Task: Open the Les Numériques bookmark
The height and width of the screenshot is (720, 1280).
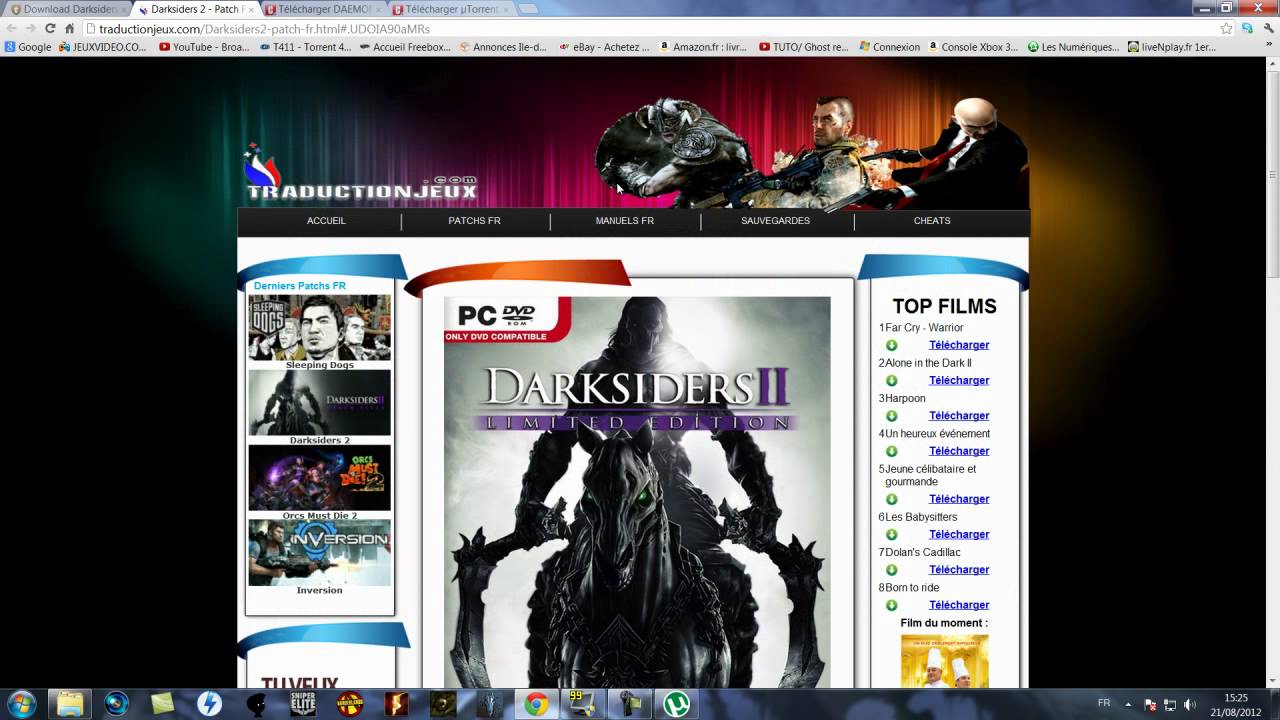Action: click(x=1073, y=47)
